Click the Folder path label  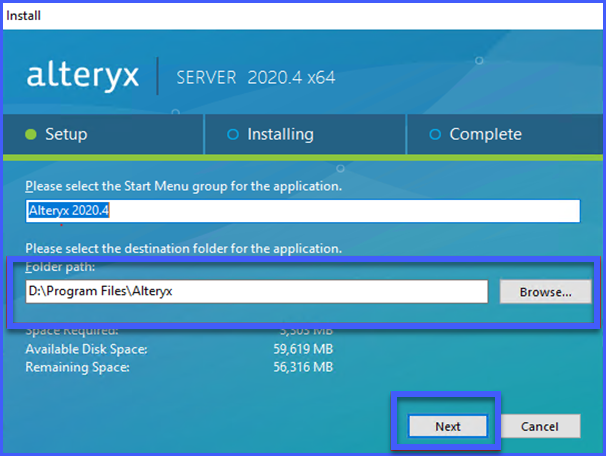(x=60, y=267)
